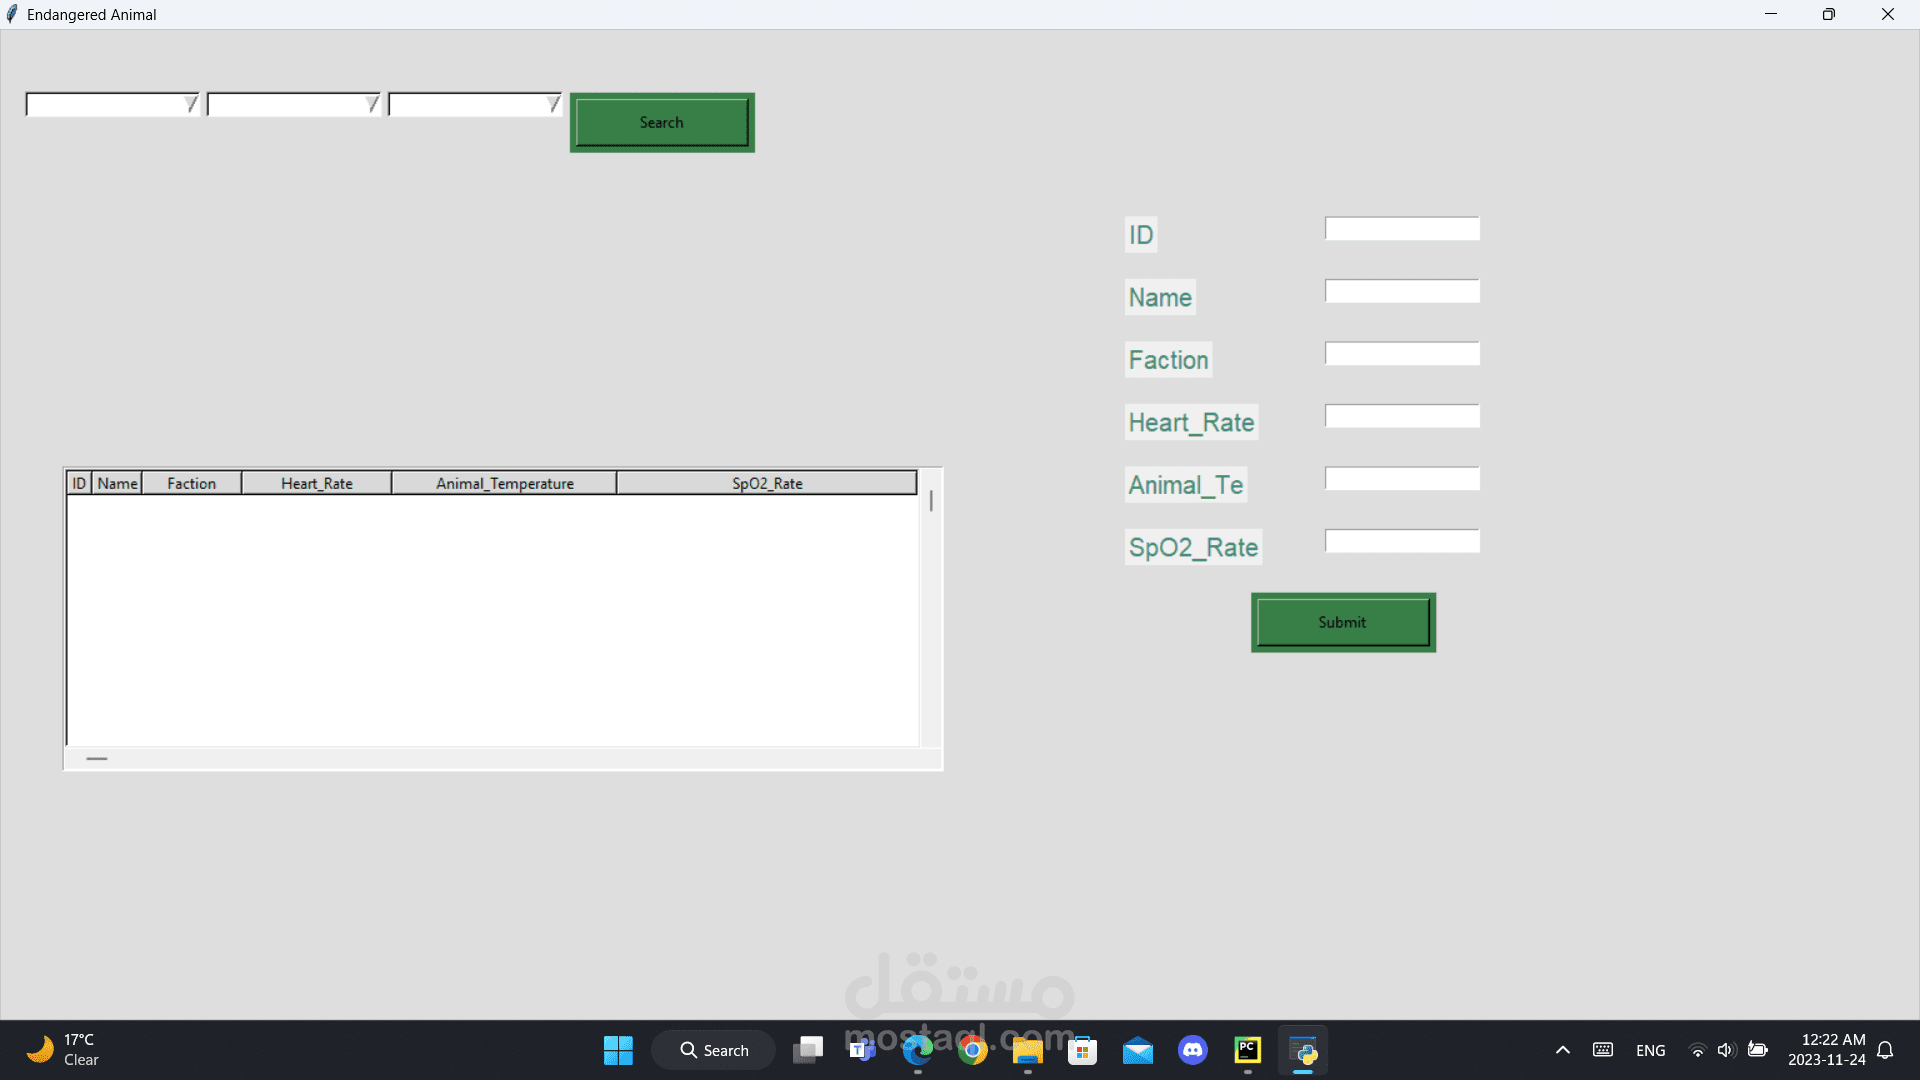The image size is (1920, 1080).
Task: Launch Discord from the taskbar
Action: 1192,1050
